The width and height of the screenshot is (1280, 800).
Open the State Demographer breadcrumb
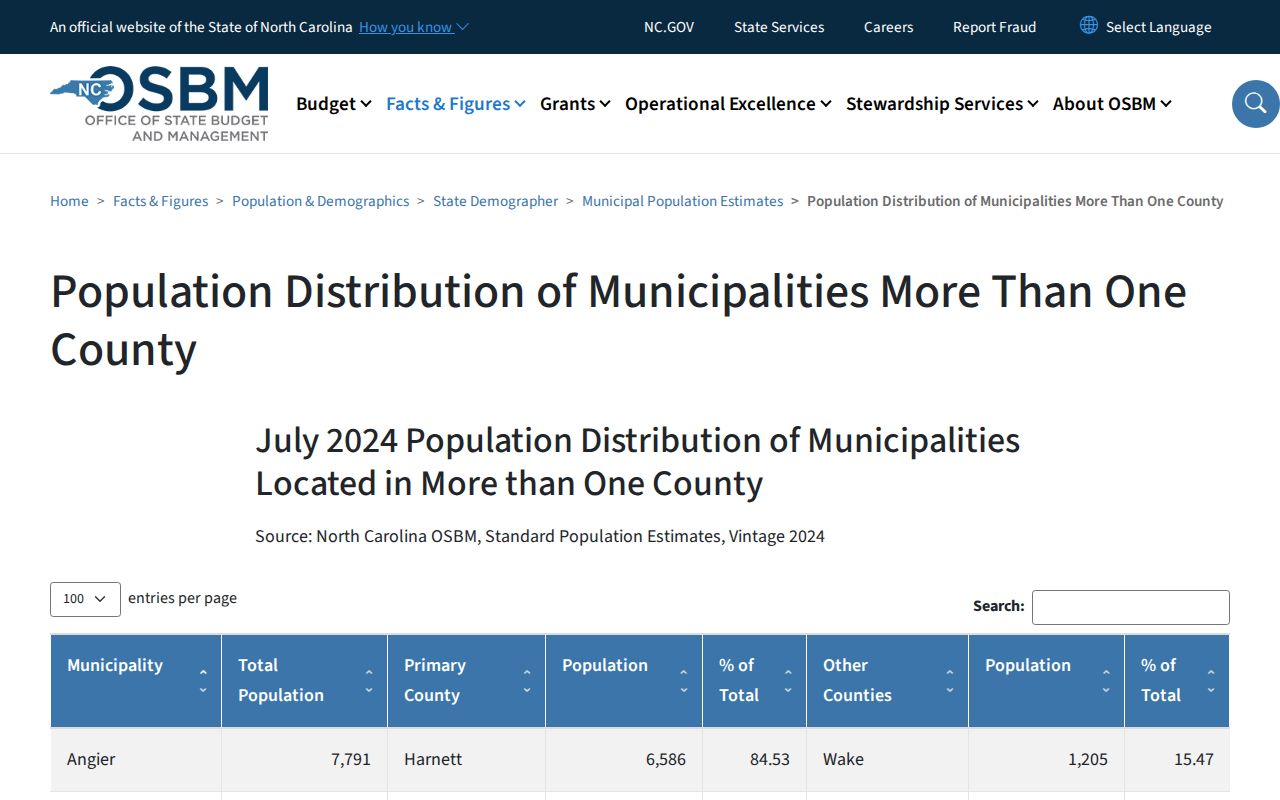click(496, 201)
